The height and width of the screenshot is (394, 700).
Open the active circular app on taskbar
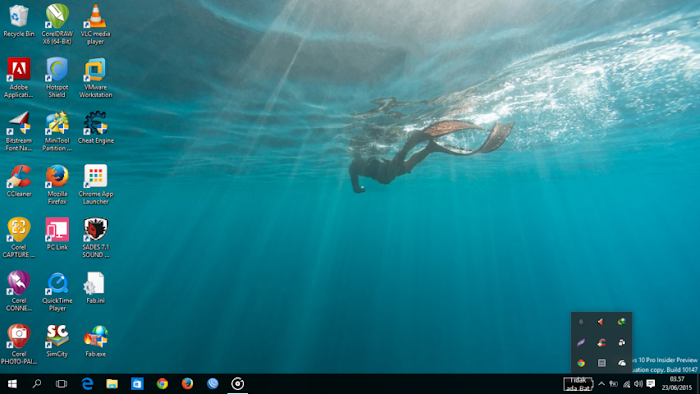[x=238, y=384]
